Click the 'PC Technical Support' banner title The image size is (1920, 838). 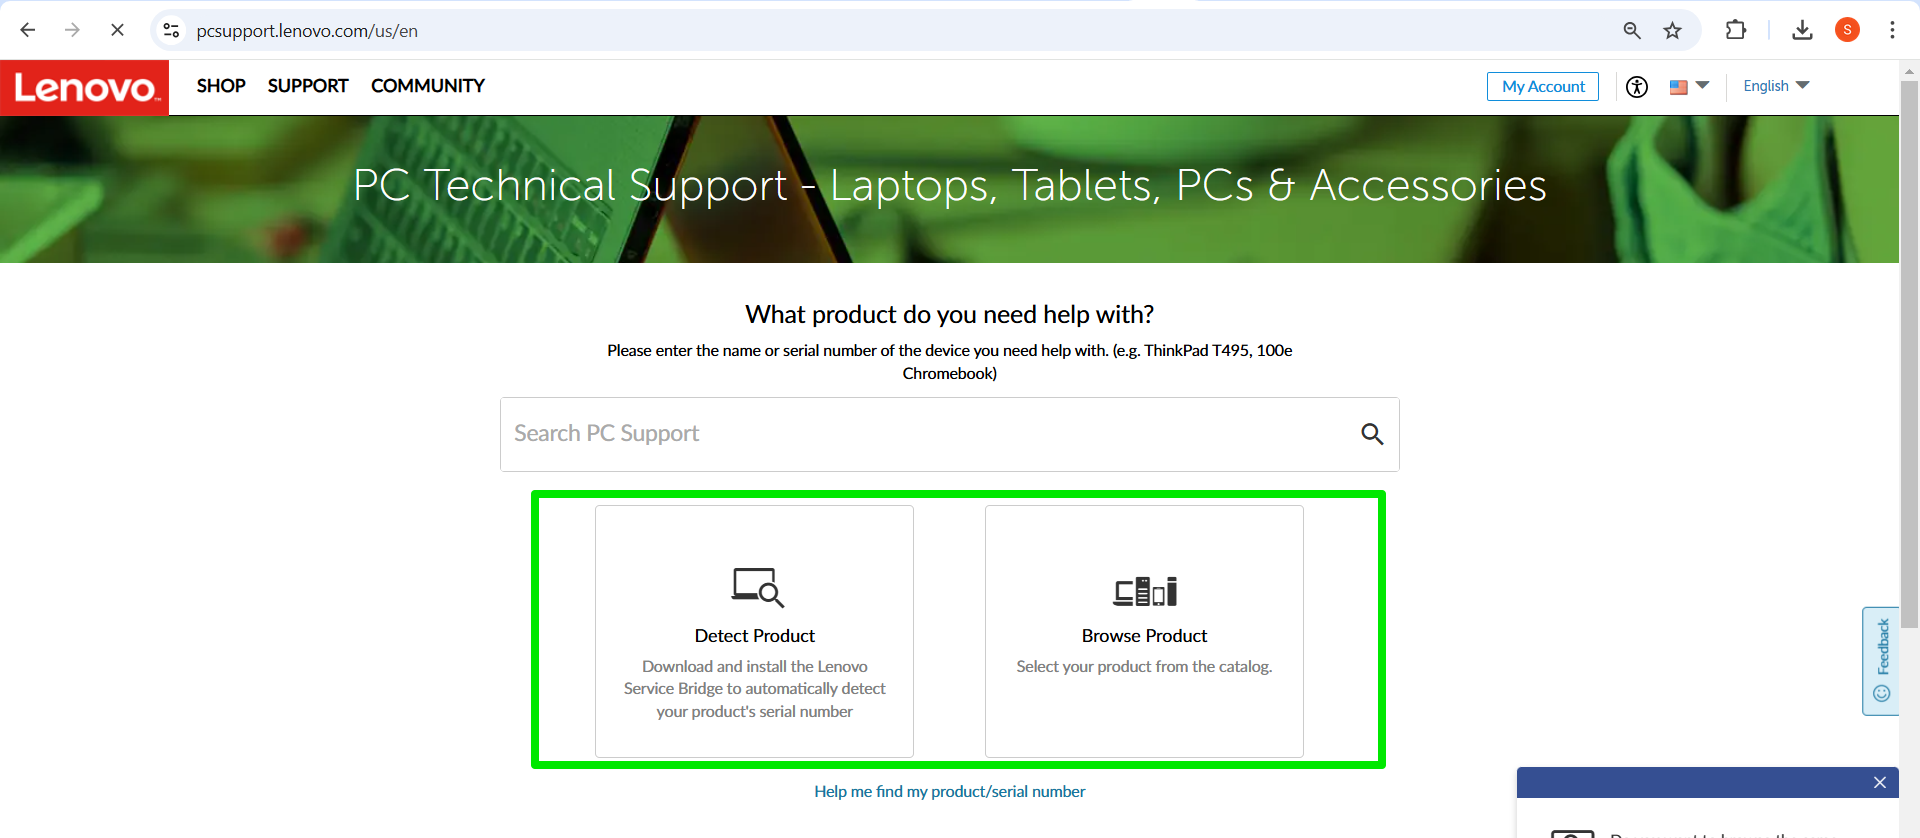[949, 186]
